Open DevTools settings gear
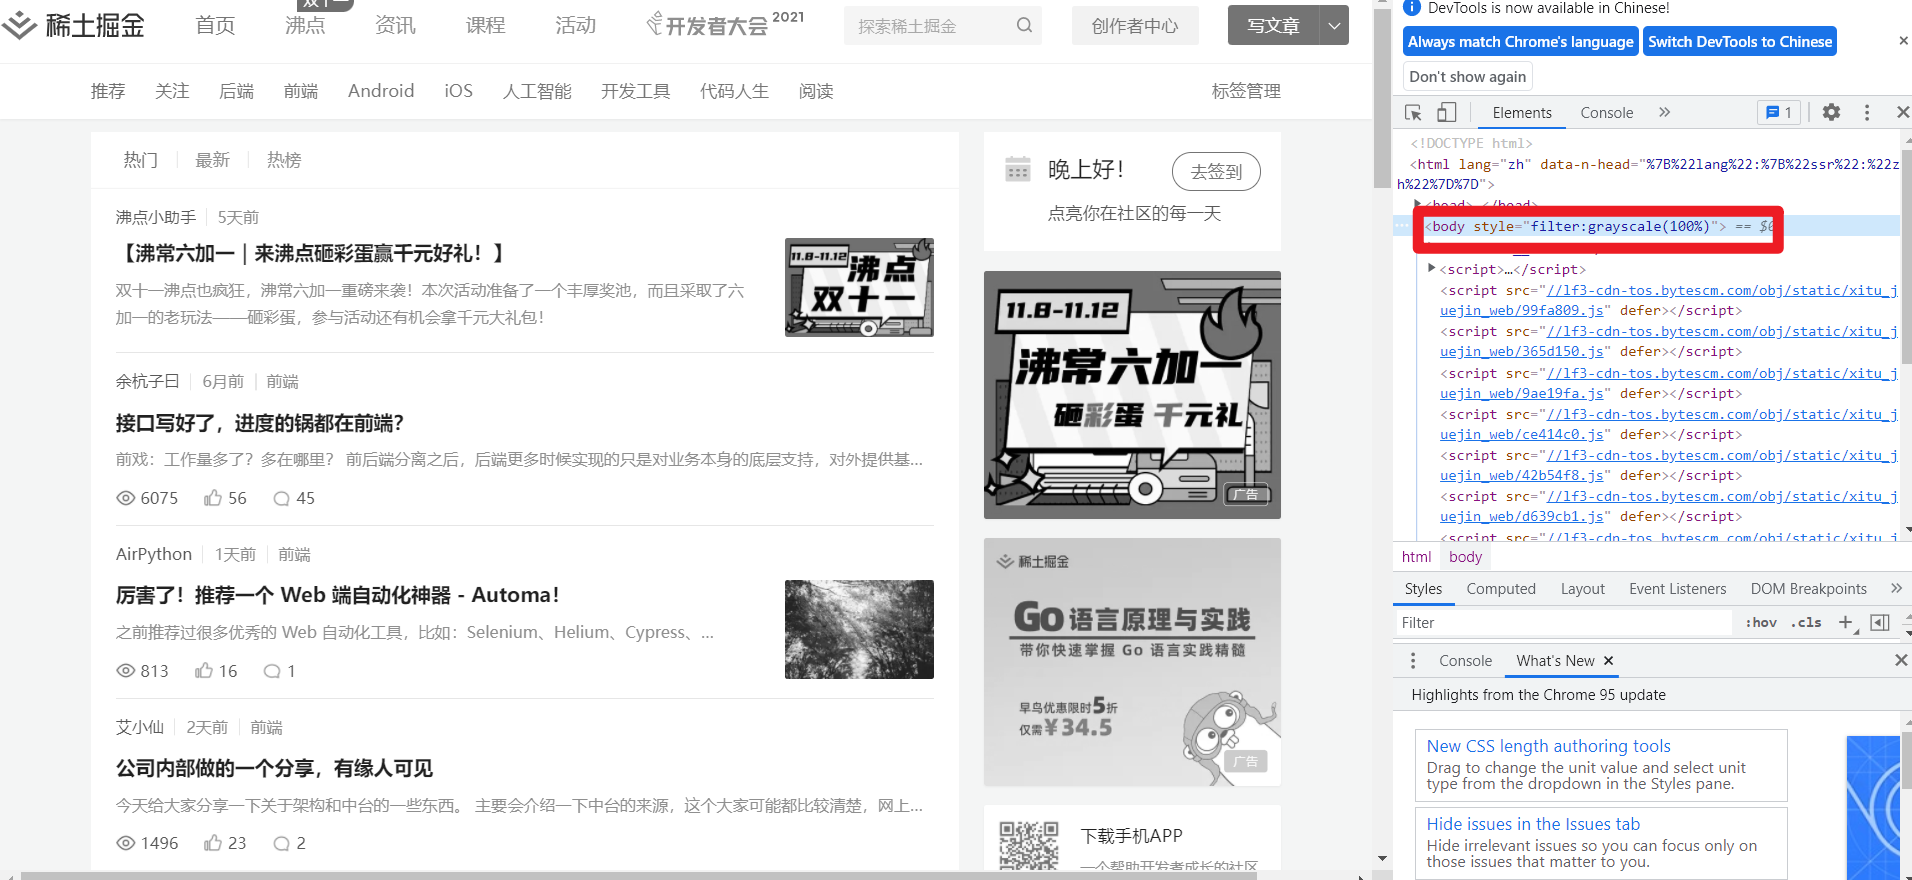This screenshot has height=880, width=1912. [x=1831, y=112]
